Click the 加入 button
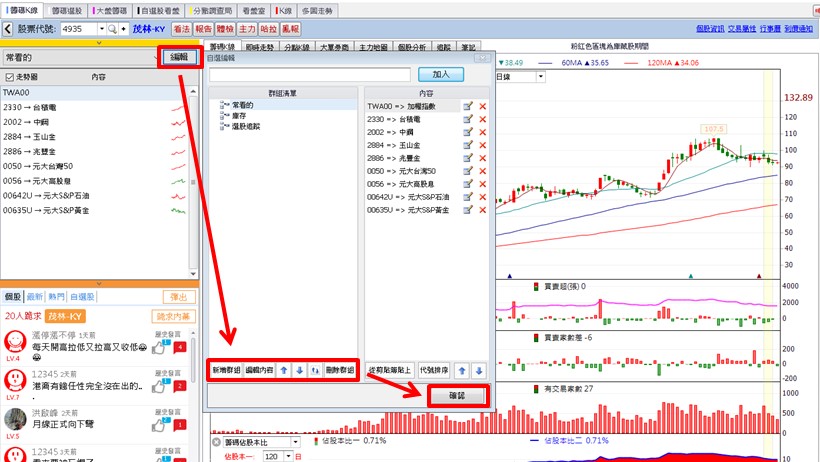820x462 pixels. (440, 75)
